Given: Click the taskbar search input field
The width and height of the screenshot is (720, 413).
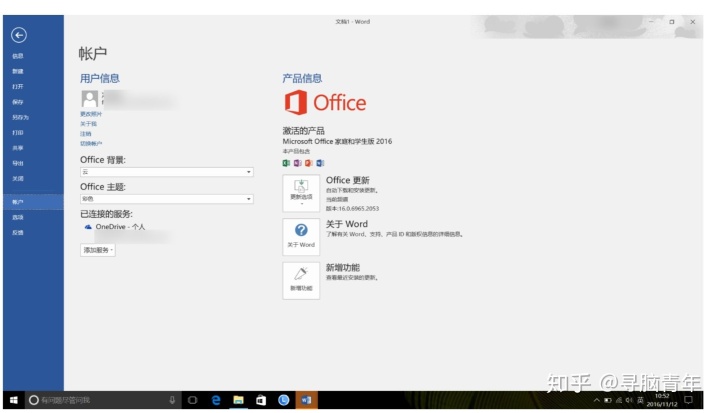Looking at the screenshot, I should 103,400.
